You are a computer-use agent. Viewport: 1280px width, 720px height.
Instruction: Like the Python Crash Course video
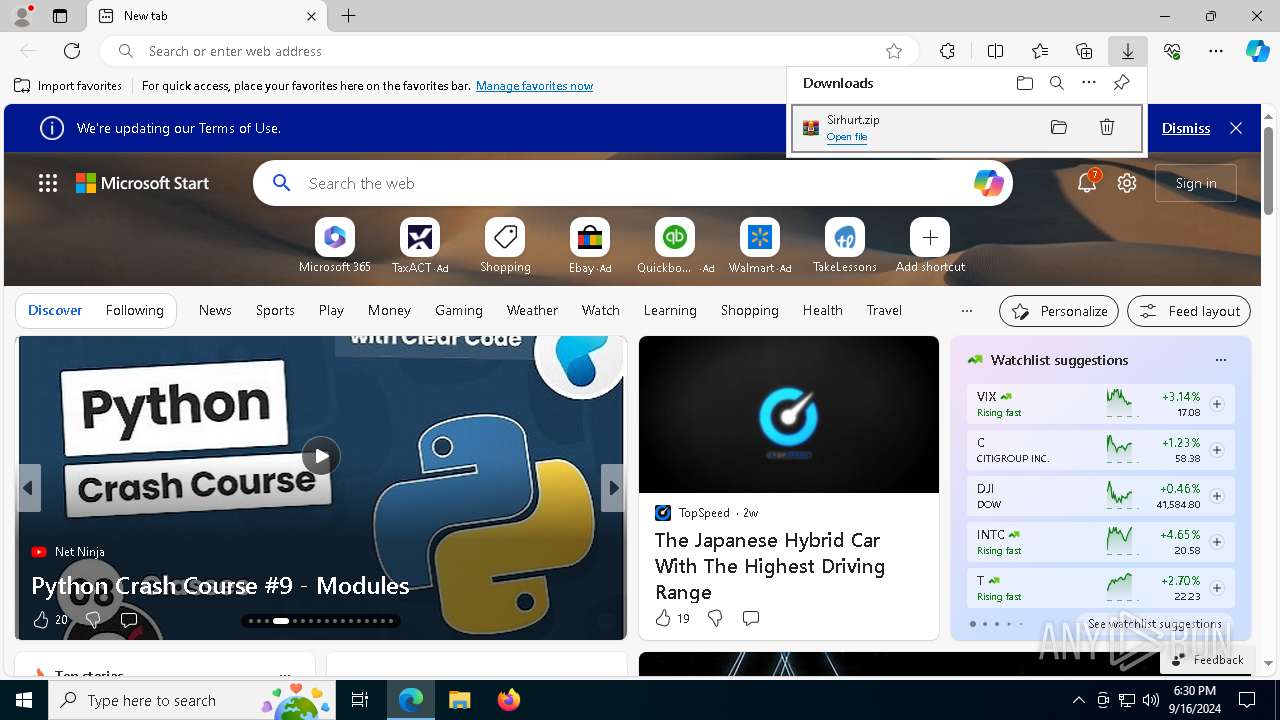point(41,620)
